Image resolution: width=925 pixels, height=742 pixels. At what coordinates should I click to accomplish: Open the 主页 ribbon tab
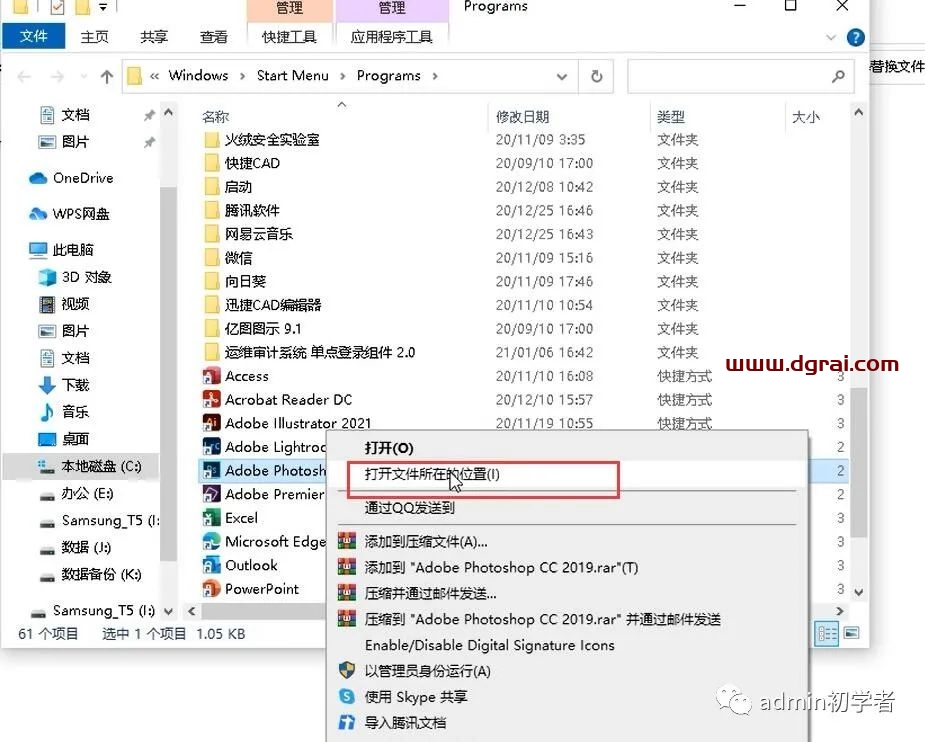click(x=94, y=37)
